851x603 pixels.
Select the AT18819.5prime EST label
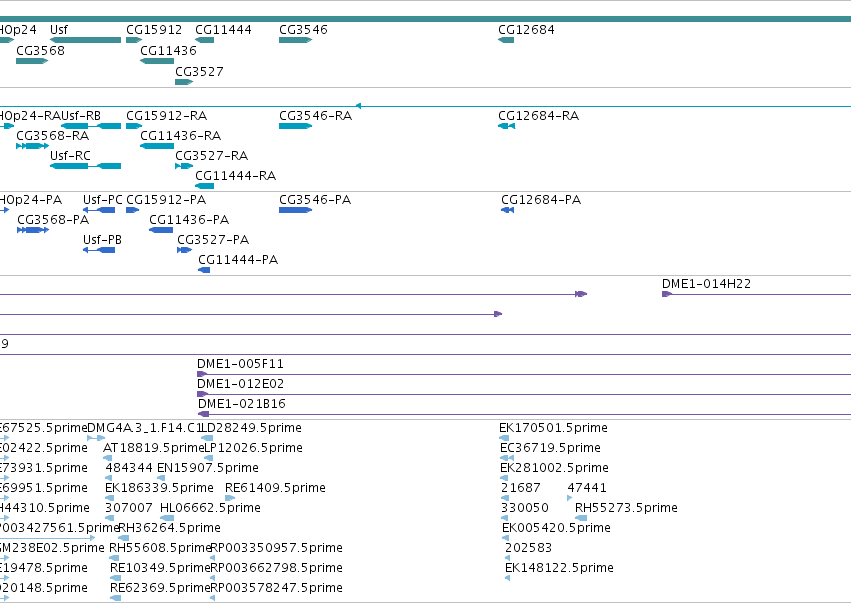point(153,448)
